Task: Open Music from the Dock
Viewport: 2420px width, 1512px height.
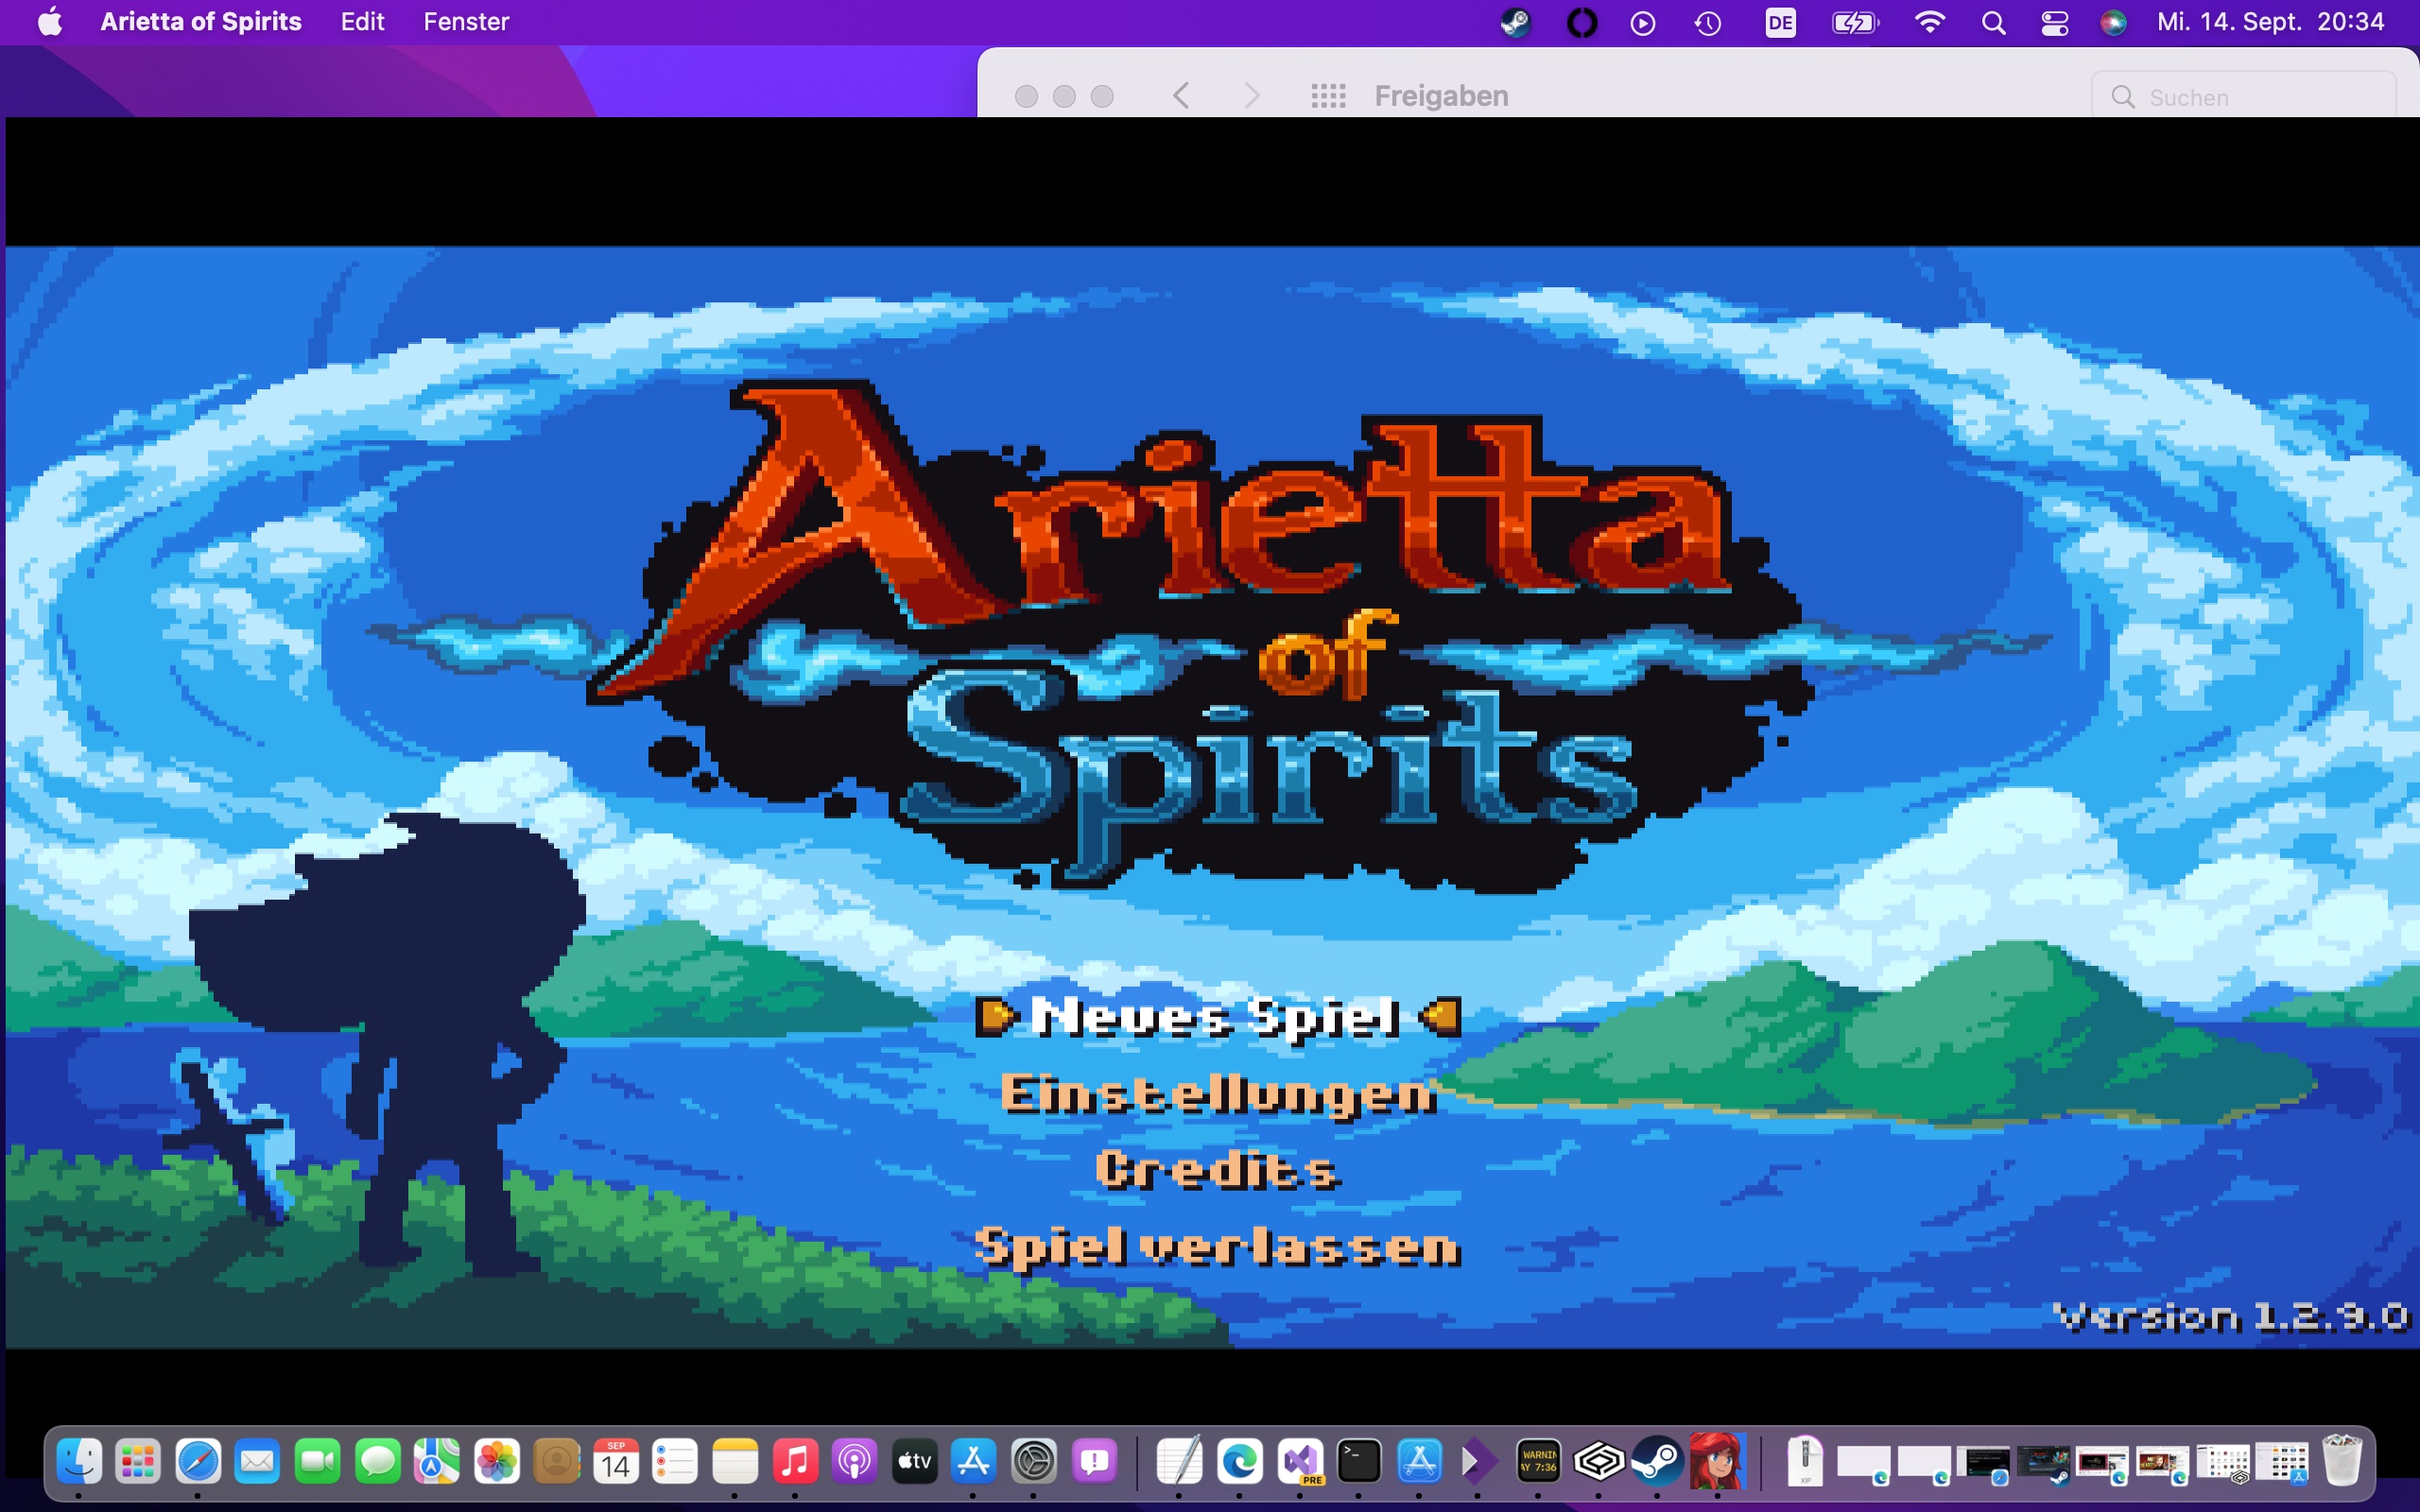Action: click(x=795, y=1462)
